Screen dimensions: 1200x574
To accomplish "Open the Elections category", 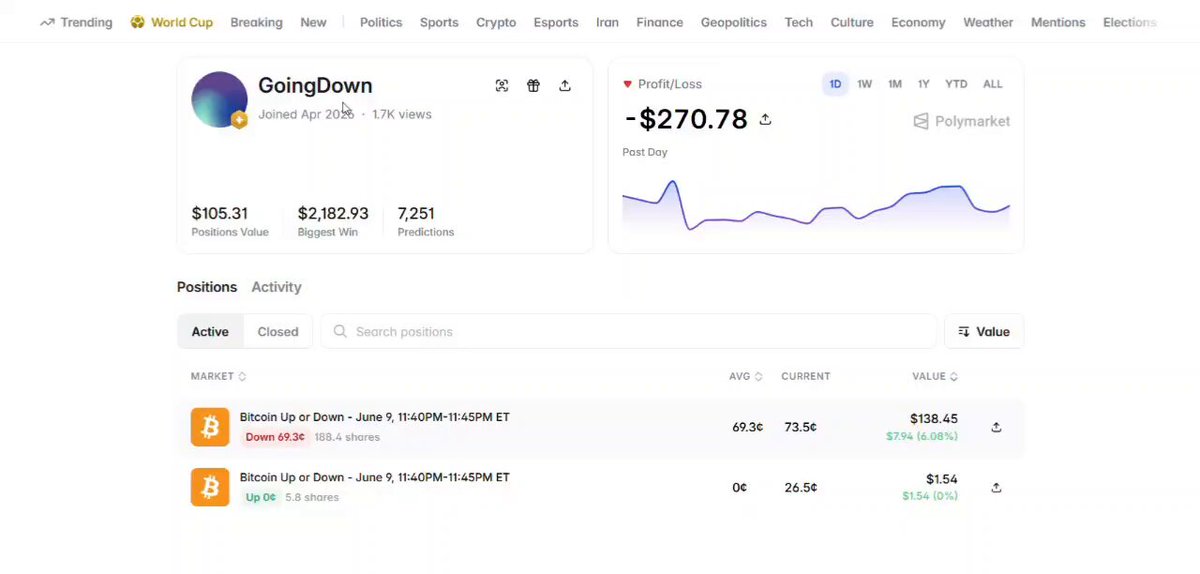I will pyautogui.click(x=1130, y=22).
